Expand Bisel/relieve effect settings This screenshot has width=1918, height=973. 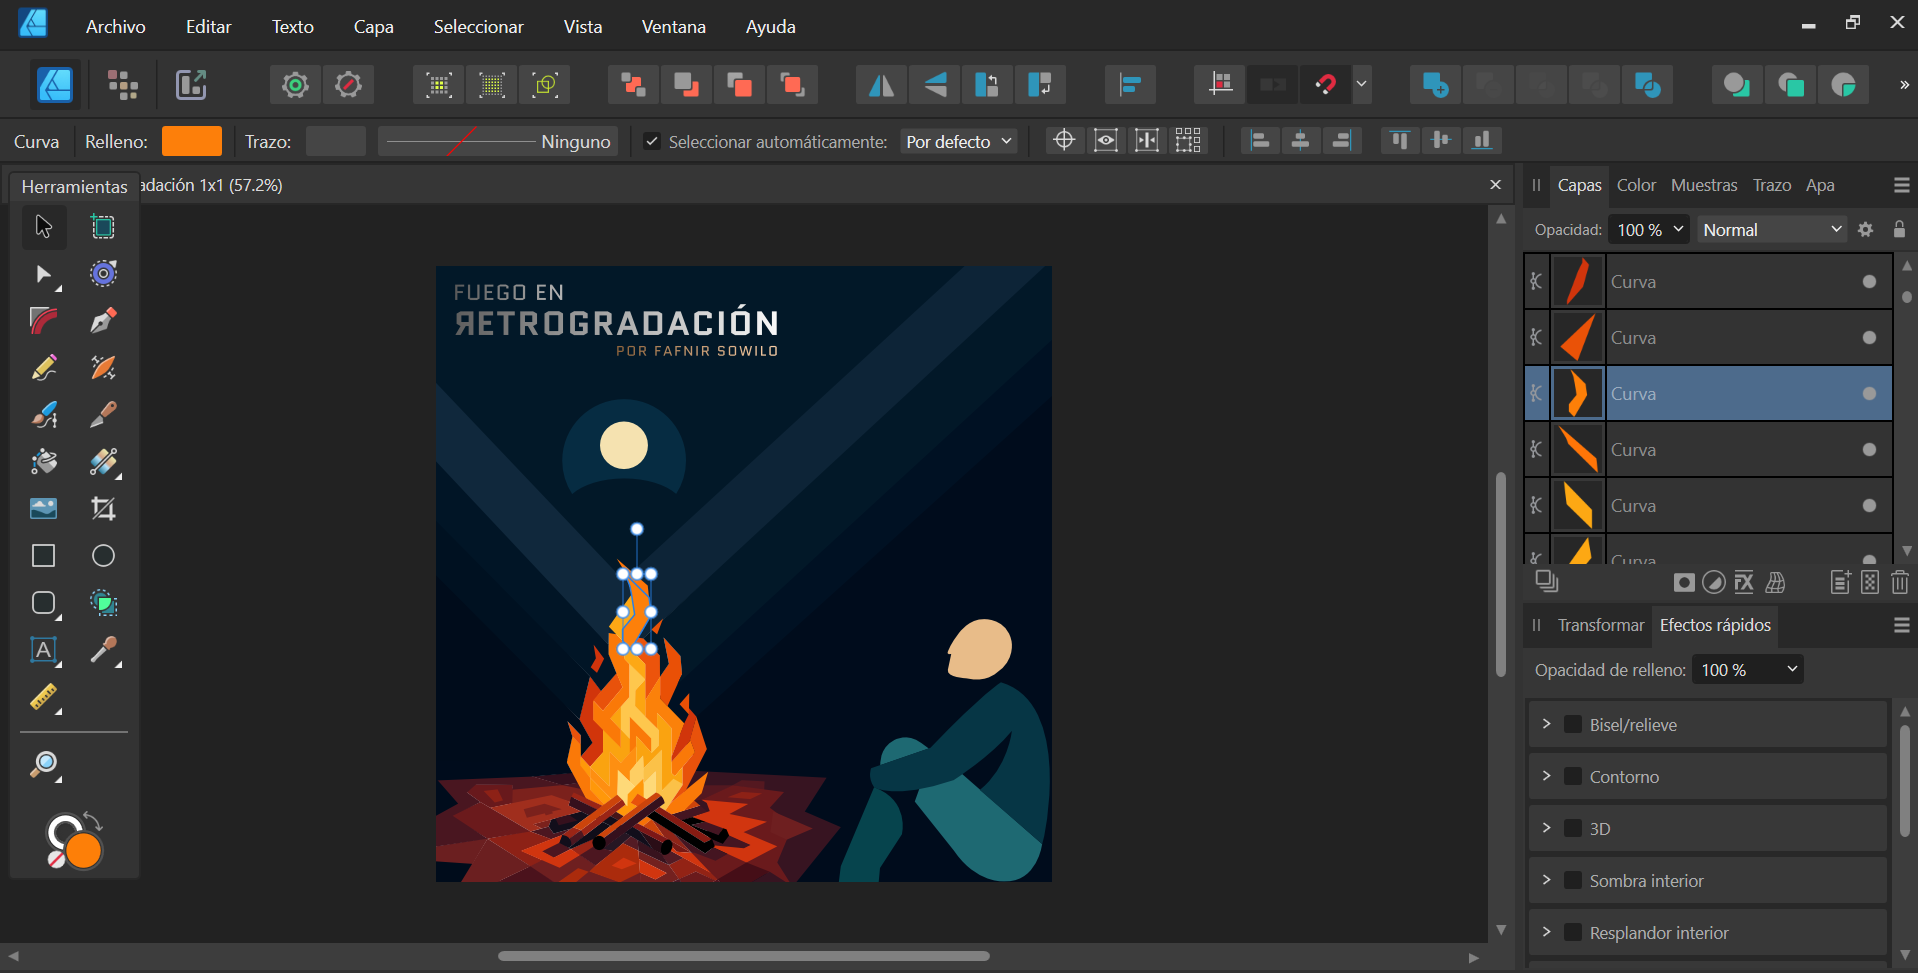(x=1546, y=723)
